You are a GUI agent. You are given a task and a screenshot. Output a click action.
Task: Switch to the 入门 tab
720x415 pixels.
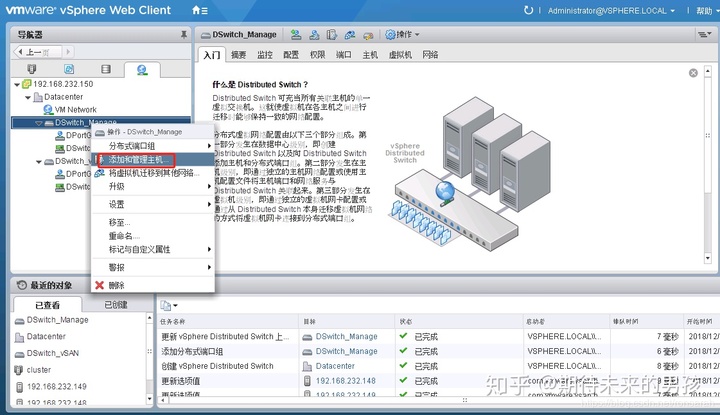pos(212,55)
